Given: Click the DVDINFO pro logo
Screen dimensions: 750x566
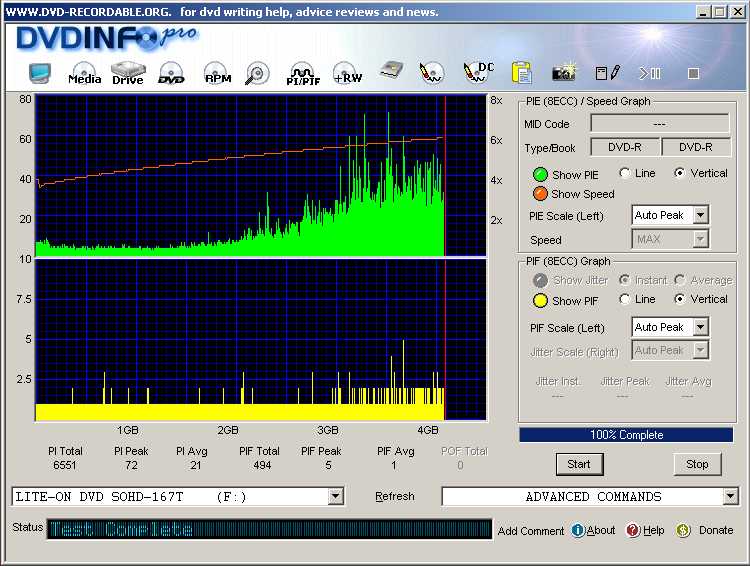Looking at the screenshot, I should click(106, 37).
